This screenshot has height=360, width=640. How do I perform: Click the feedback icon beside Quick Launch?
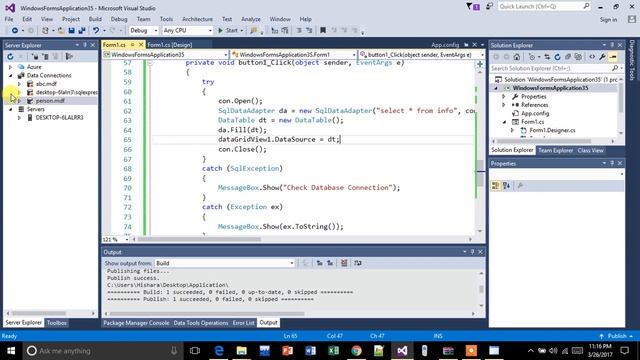click(489, 6)
